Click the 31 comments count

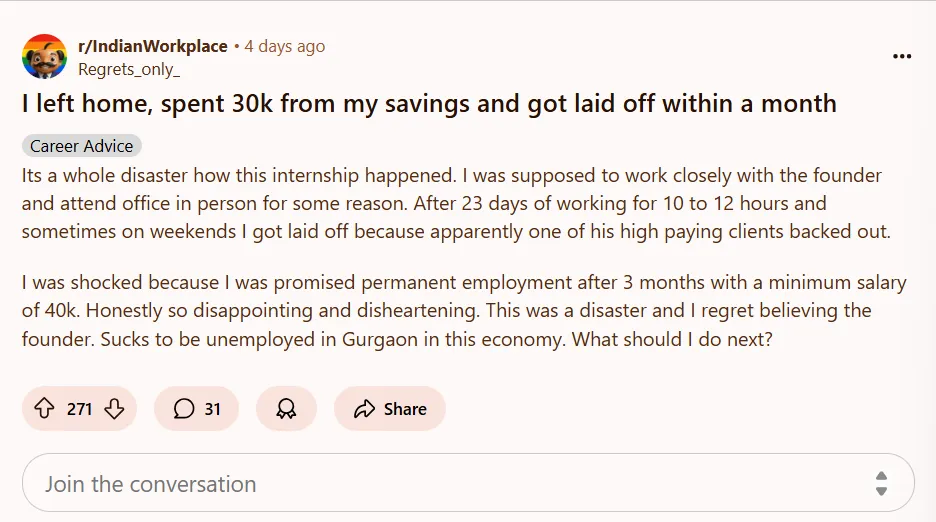[213, 409]
